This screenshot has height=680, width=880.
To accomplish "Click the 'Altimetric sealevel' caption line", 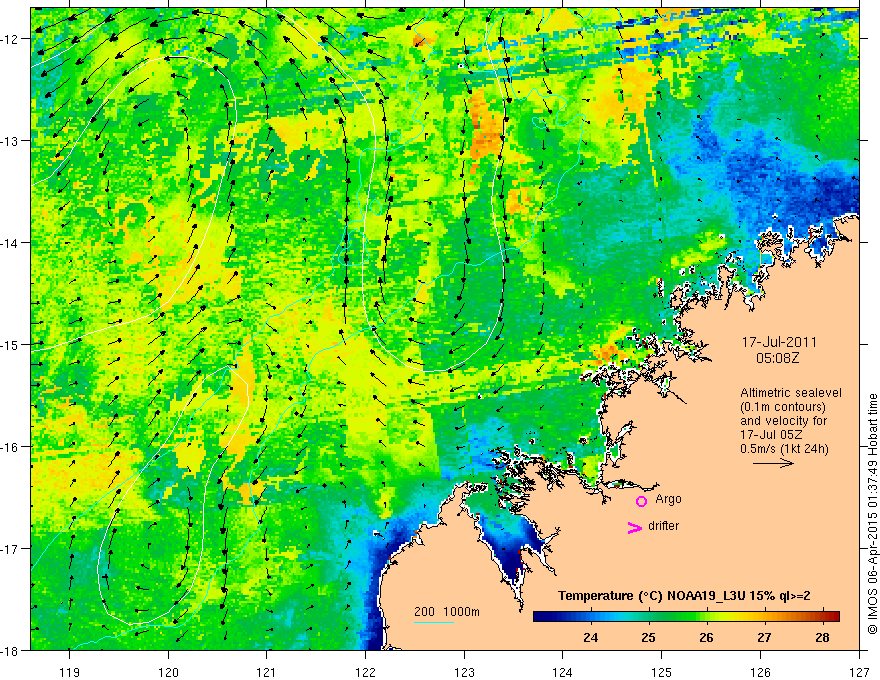I will point(791,393).
